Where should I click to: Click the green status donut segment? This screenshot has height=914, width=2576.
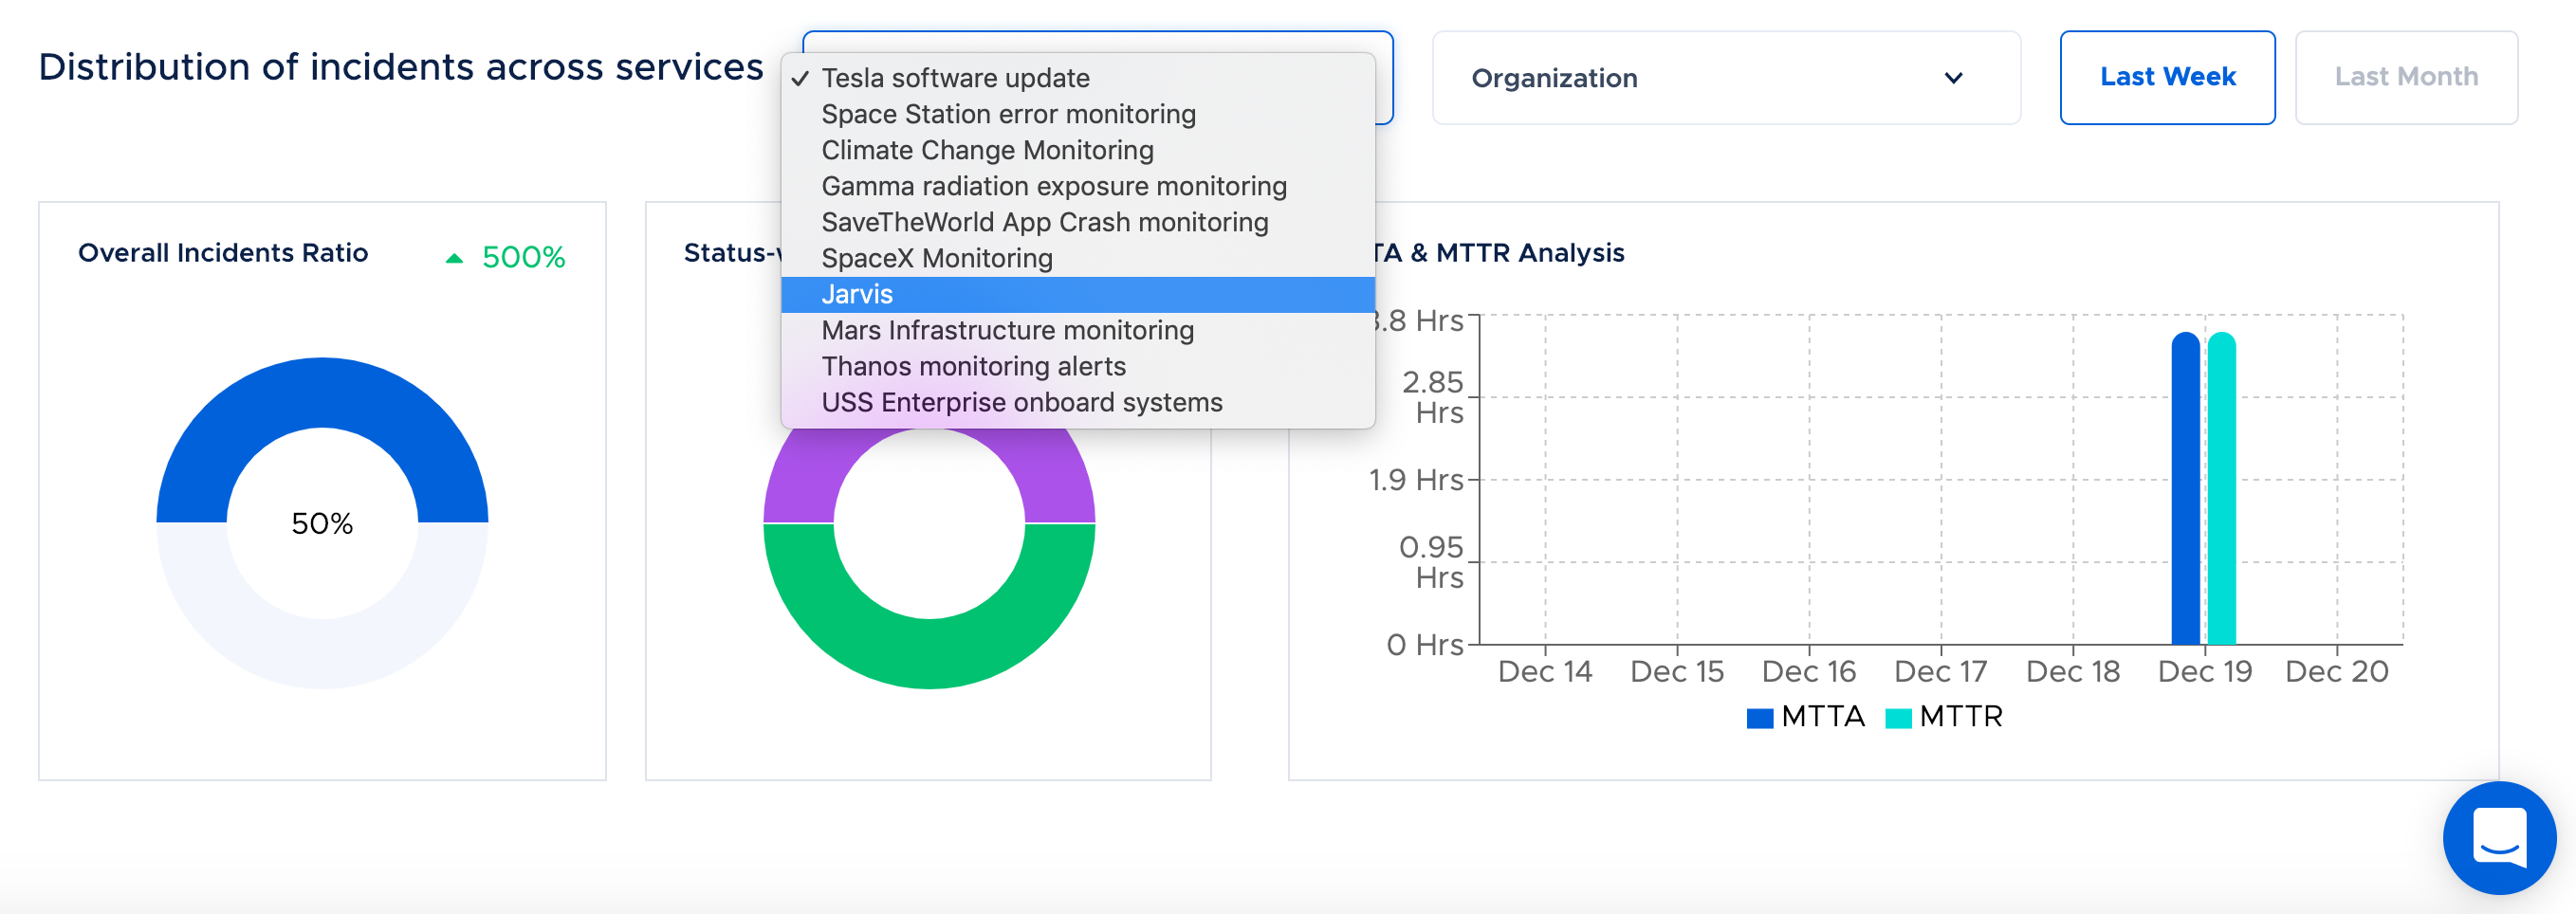click(929, 654)
